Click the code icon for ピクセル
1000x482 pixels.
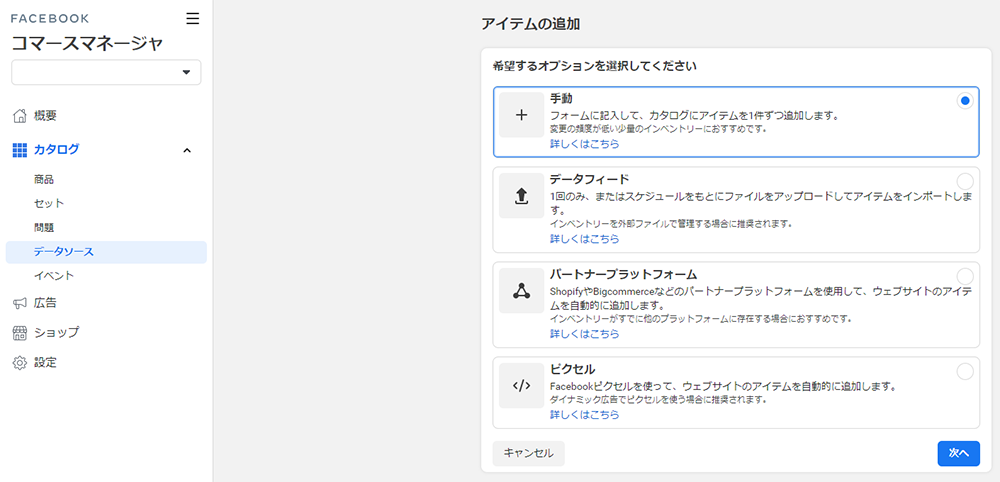click(521, 385)
